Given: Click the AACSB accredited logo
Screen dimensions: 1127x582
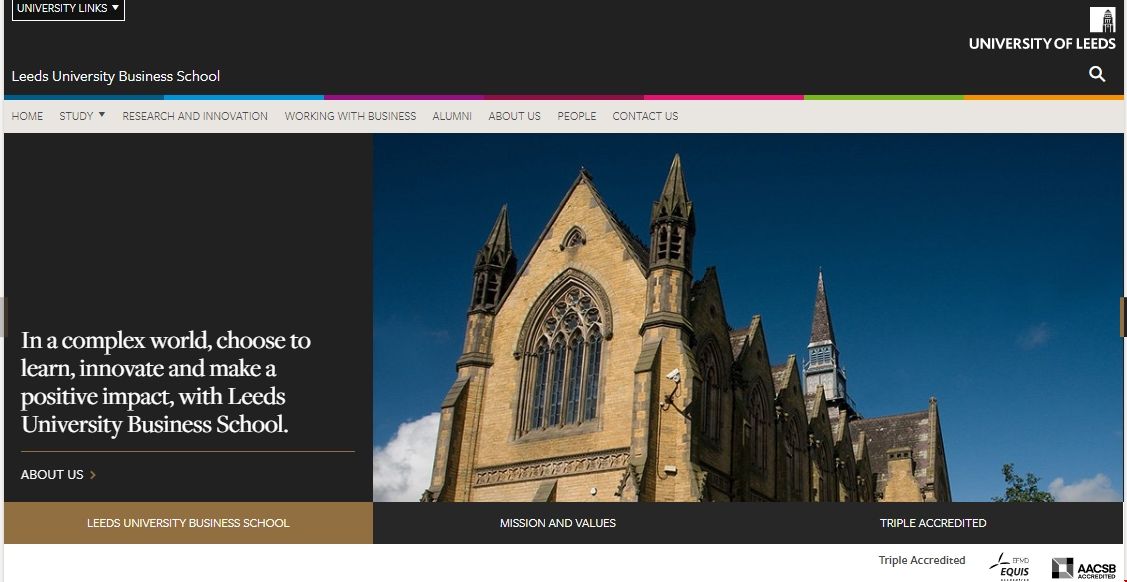Looking at the screenshot, I should [1084, 568].
